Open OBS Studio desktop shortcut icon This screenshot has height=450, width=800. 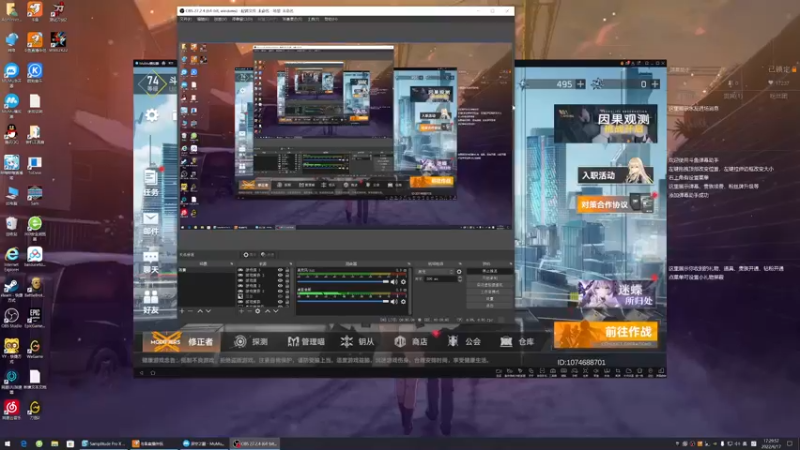11,318
